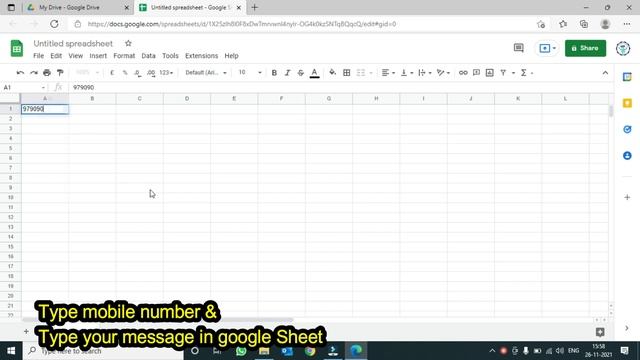This screenshot has width=640, height=360.
Task: Select column B header
Action: (92, 98)
